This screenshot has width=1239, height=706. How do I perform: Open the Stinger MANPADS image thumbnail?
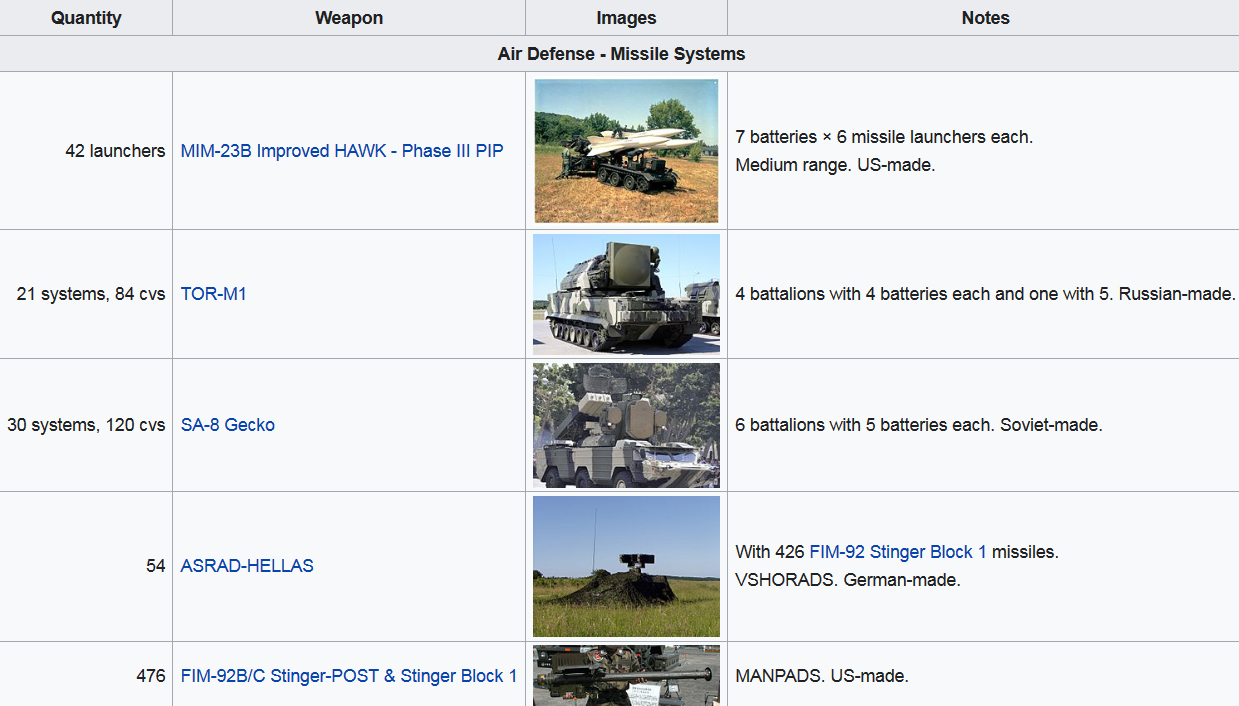point(626,676)
